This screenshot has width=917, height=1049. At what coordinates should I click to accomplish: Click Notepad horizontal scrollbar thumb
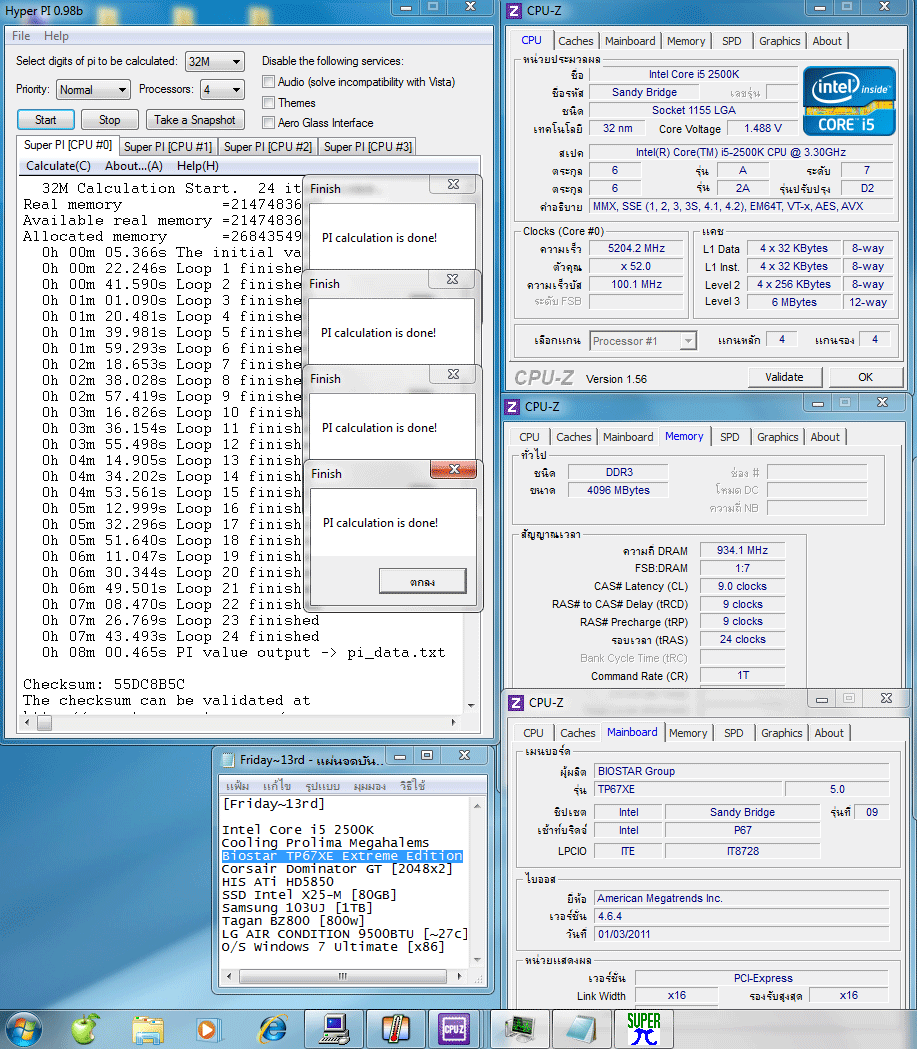click(343, 976)
